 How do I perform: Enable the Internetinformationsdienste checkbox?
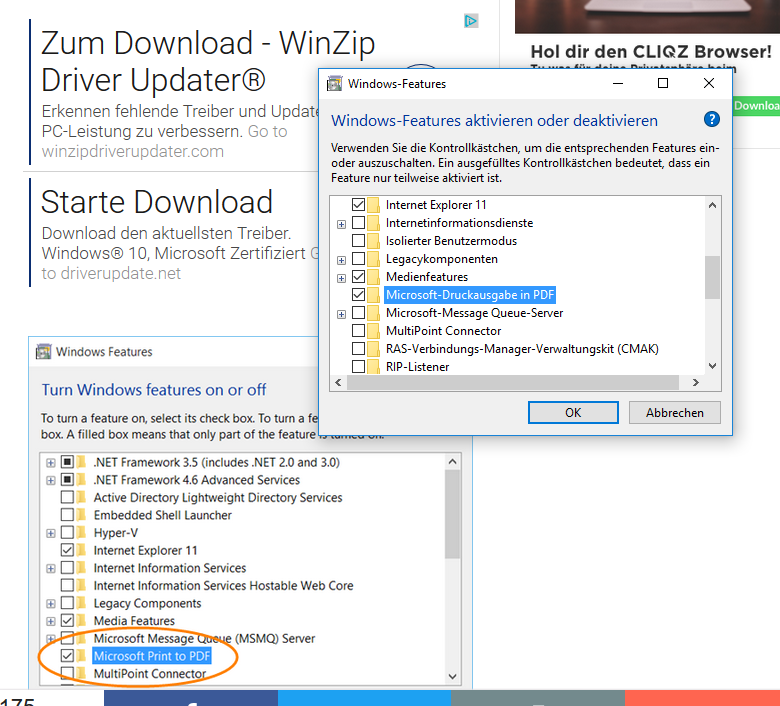pyautogui.click(x=358, y=222)
